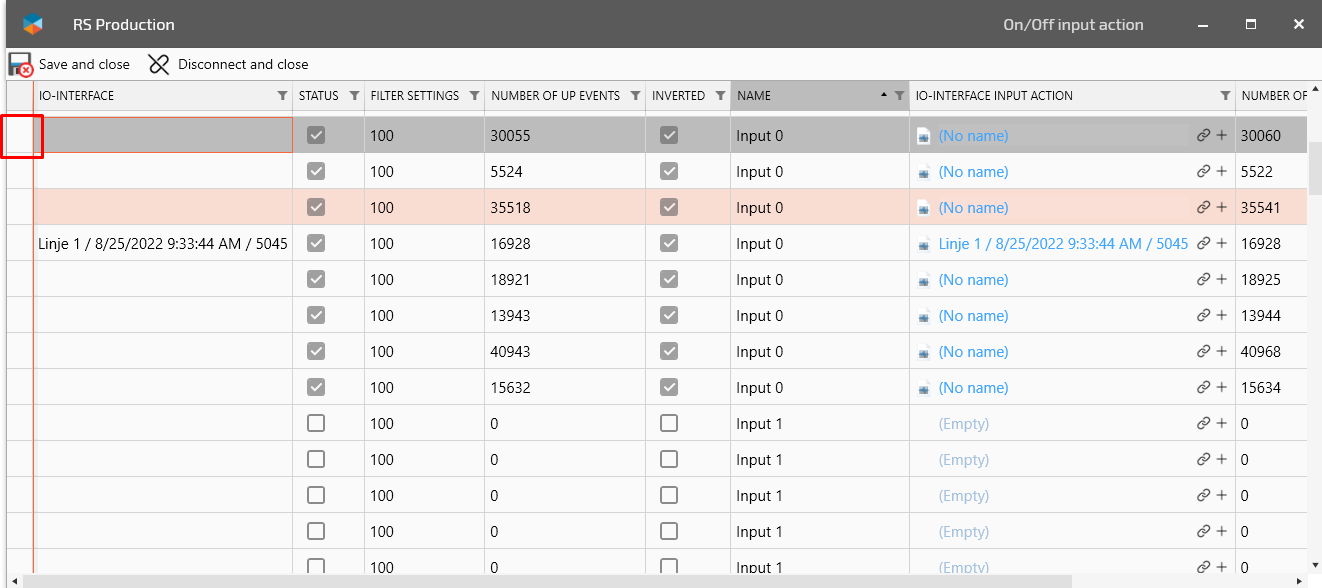Uncheck Status checkbox in the 5524 row
Image resolution: width=1322 pixels, height=588 pixels.
click(316, 172)
